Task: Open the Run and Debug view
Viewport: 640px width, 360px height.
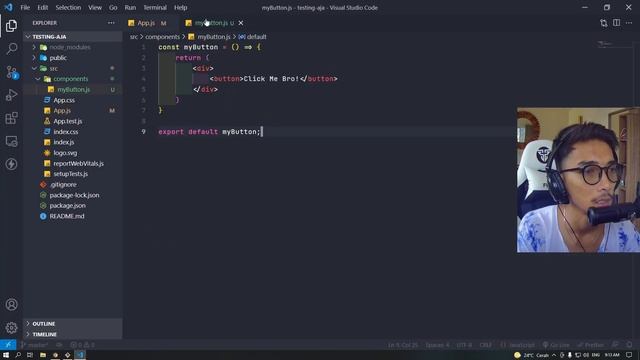Action: pyautogui.click(x=11, y=95)
